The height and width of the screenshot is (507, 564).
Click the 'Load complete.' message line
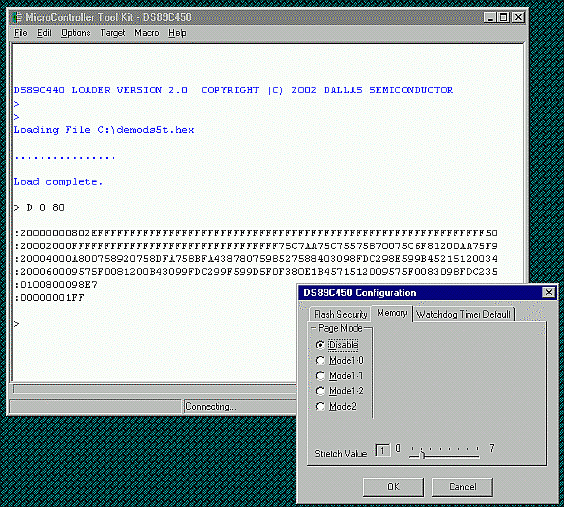click(x=58, y=182)
